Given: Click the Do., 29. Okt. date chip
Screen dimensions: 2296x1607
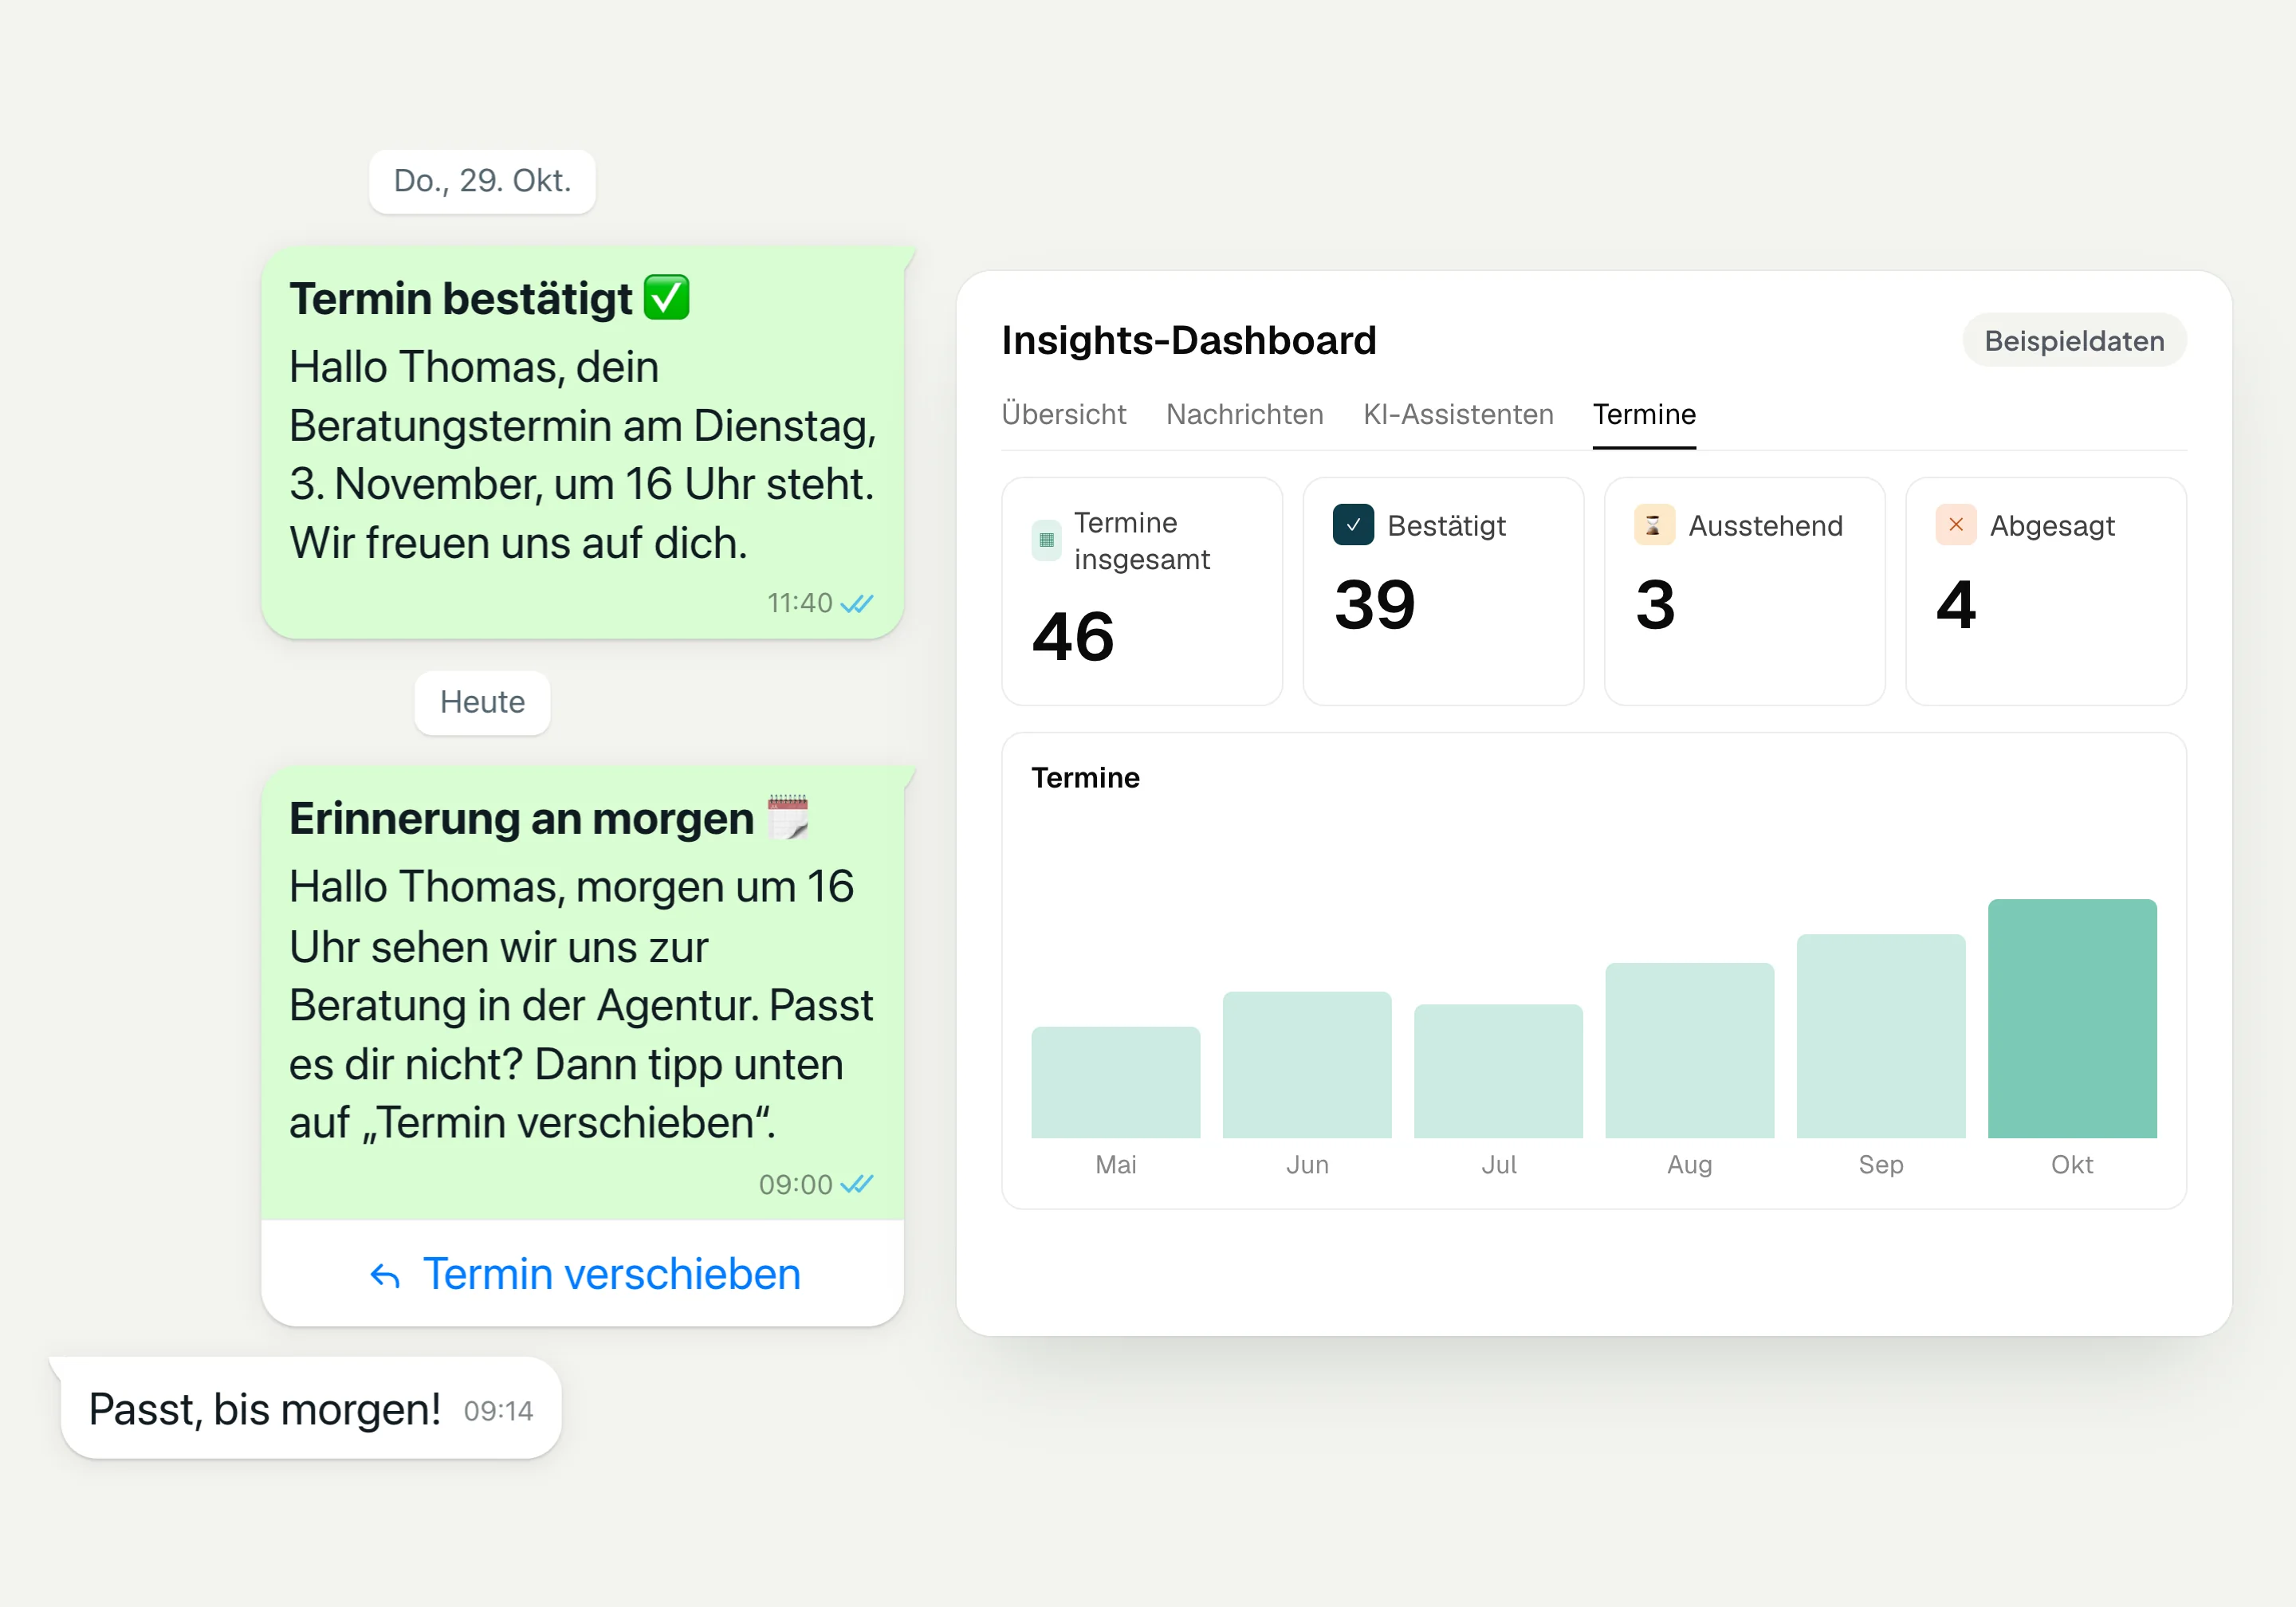Looking at the screenshot, I should click(x=482, y=181).
